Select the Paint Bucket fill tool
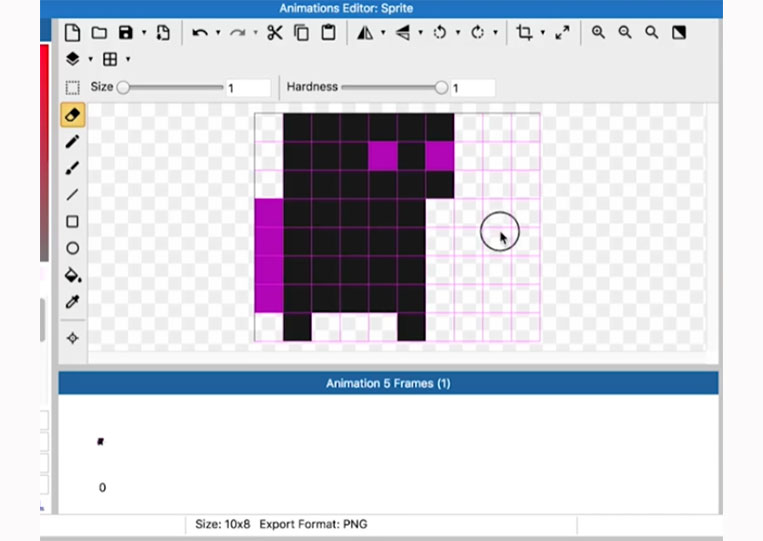Image resolution: width=763 pixels, height=541 pixels. [x=73, y=275]
